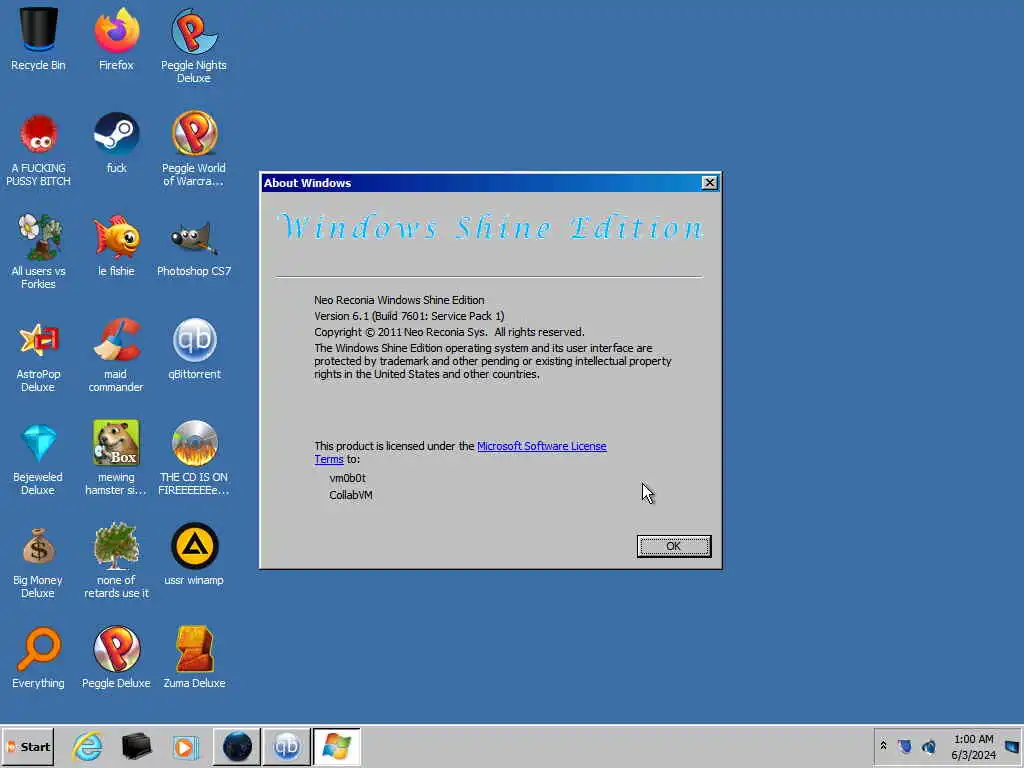Select the red fuzzy creature desktop icon
This screenshot has height=768, width=1024.
pyautogui.click(x=39, y=149)
